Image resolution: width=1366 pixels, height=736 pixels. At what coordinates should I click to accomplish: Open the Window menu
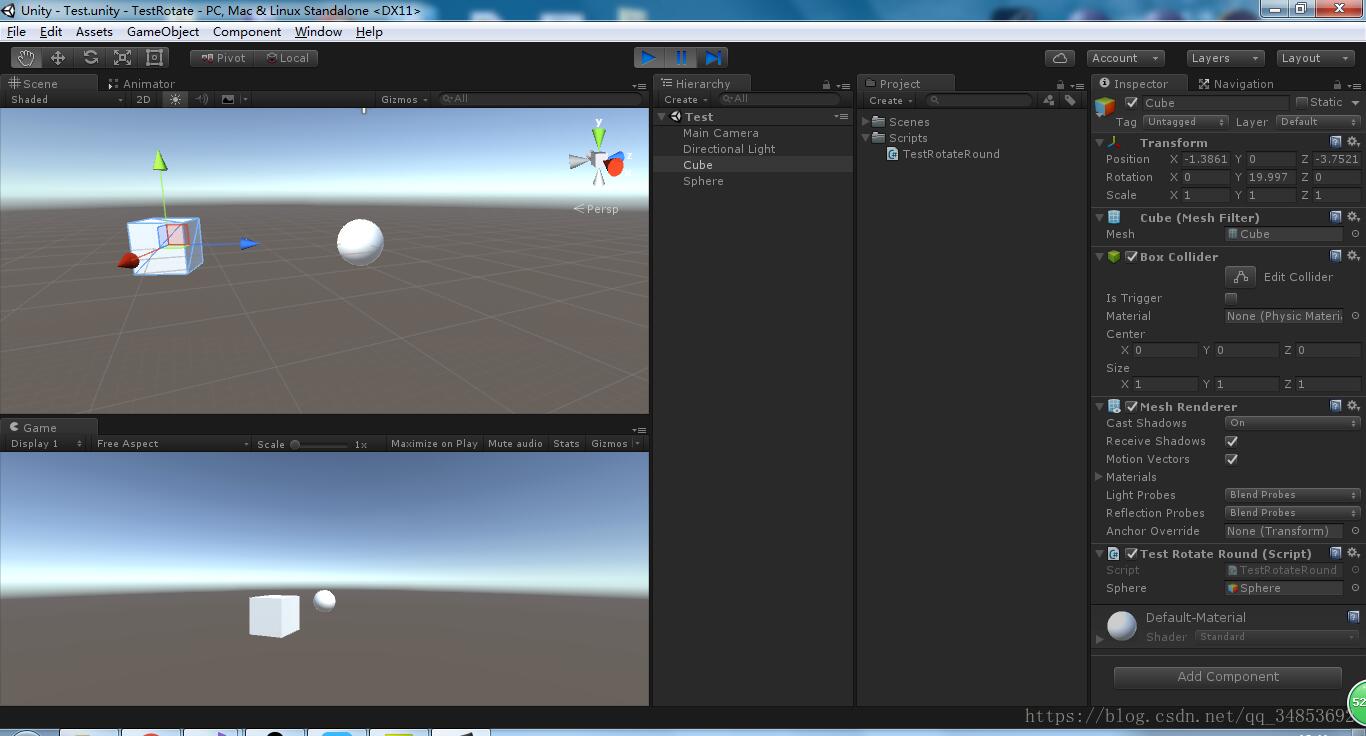(318, 31)
